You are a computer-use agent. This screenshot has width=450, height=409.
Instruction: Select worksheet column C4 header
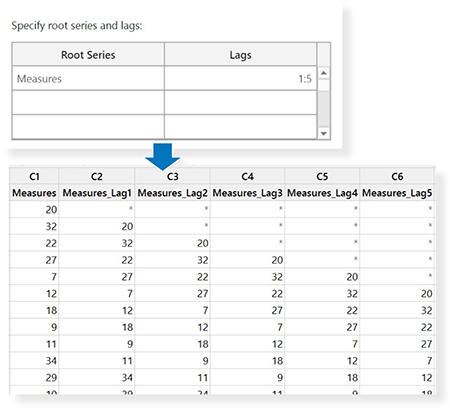(x=247, y=176)
